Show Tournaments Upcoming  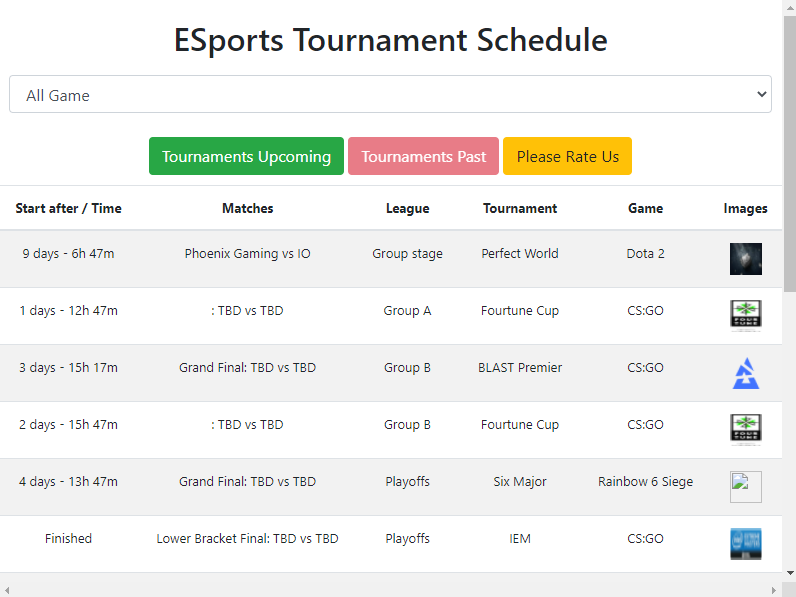(x=246, y=157)
